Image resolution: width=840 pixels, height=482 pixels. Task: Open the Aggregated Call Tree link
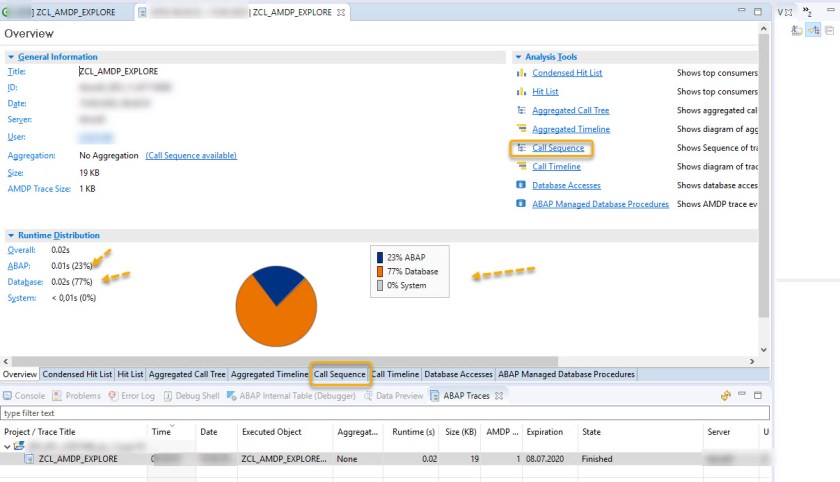(x=571, y=110)
